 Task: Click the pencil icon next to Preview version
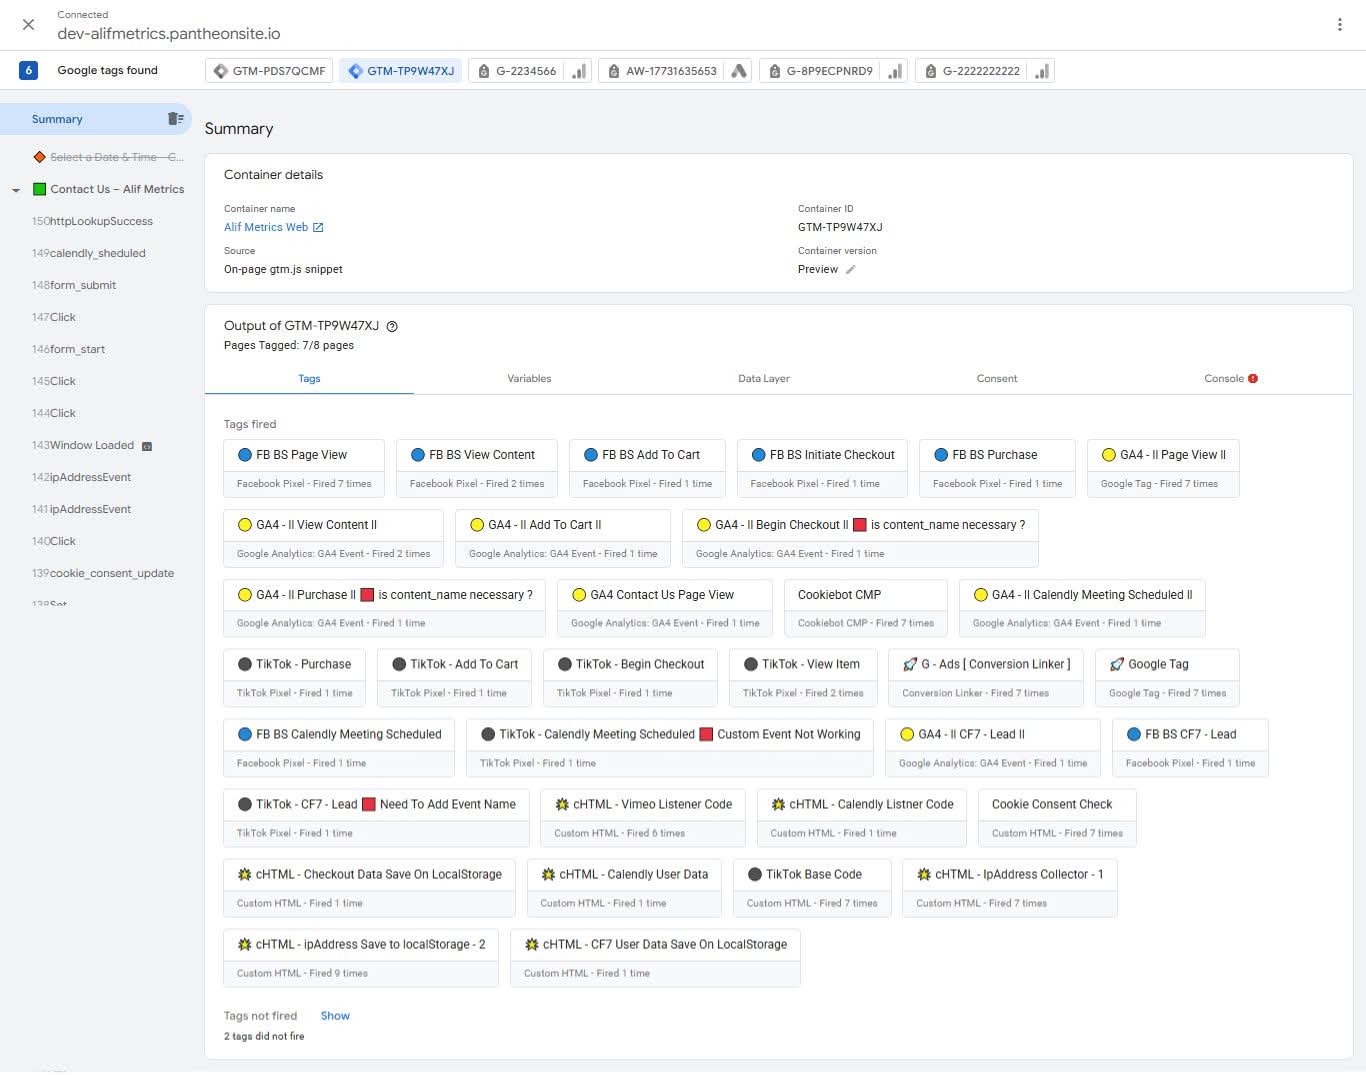pos(851,269)
